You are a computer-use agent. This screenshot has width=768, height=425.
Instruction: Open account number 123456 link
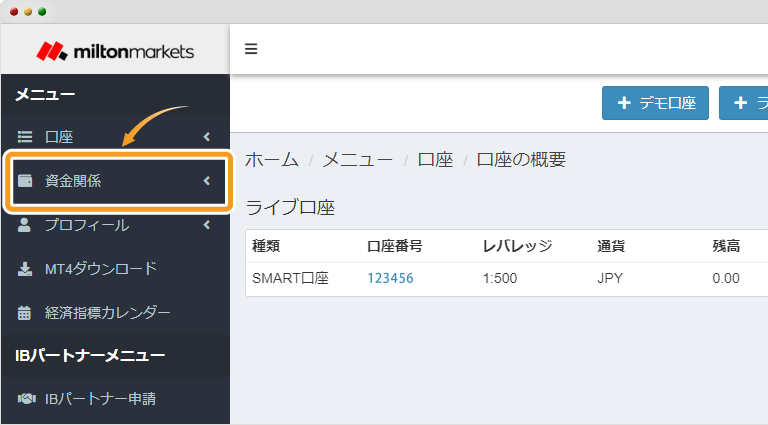[x=390, y=278]
